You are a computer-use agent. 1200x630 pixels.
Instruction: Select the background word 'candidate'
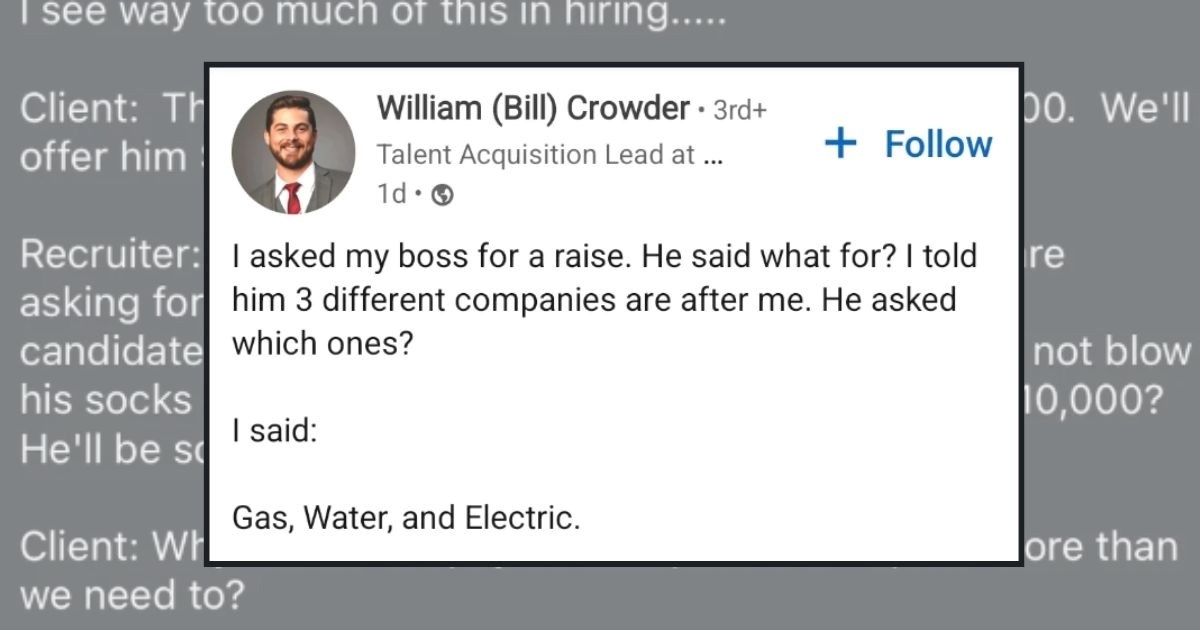[110, 352]
